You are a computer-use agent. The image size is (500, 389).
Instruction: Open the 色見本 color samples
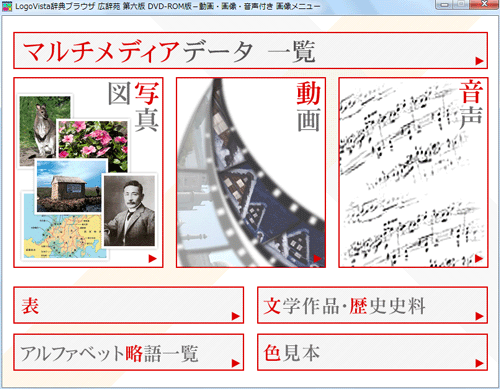373,352
